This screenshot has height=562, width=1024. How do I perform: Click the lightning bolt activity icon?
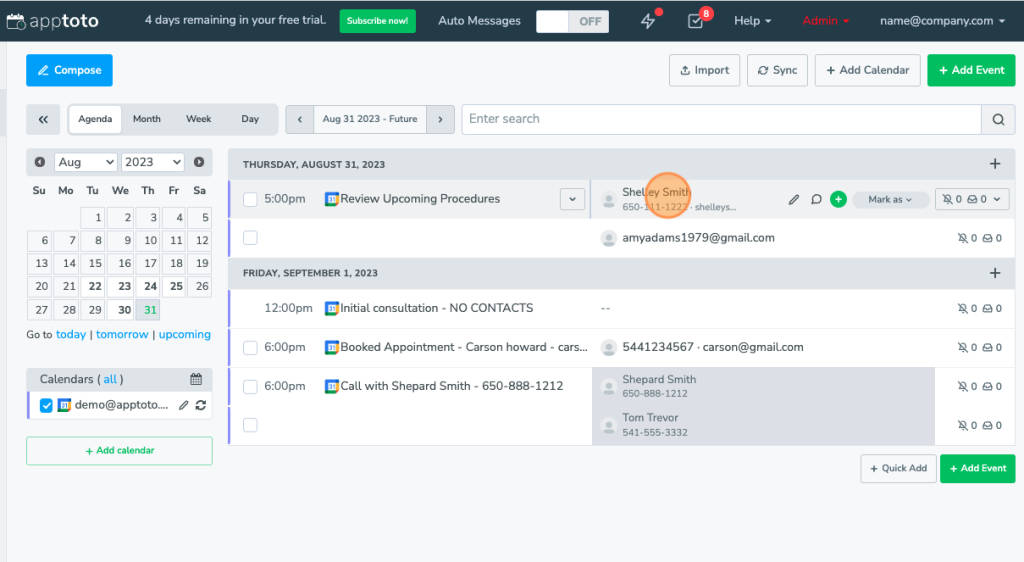click(647, 21)
